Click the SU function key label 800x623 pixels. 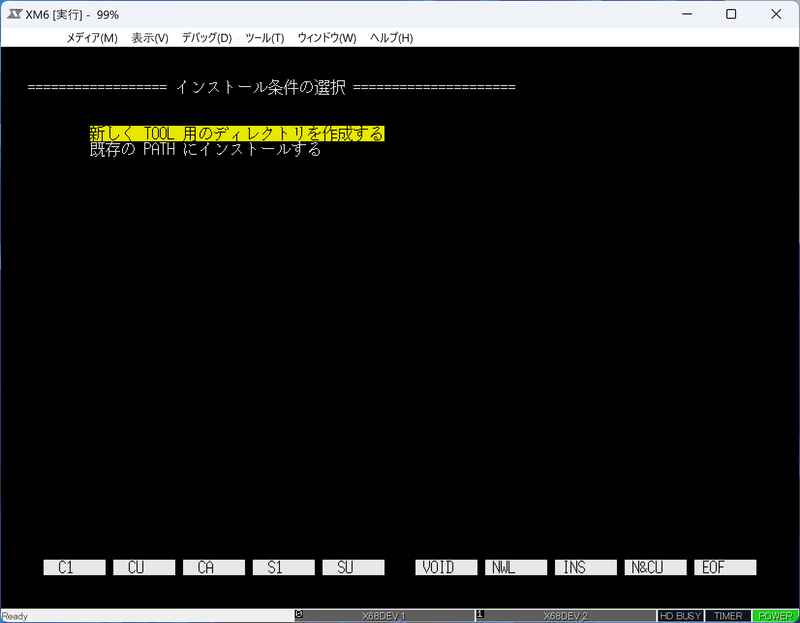pyautogui.click(x=353, y=567)
